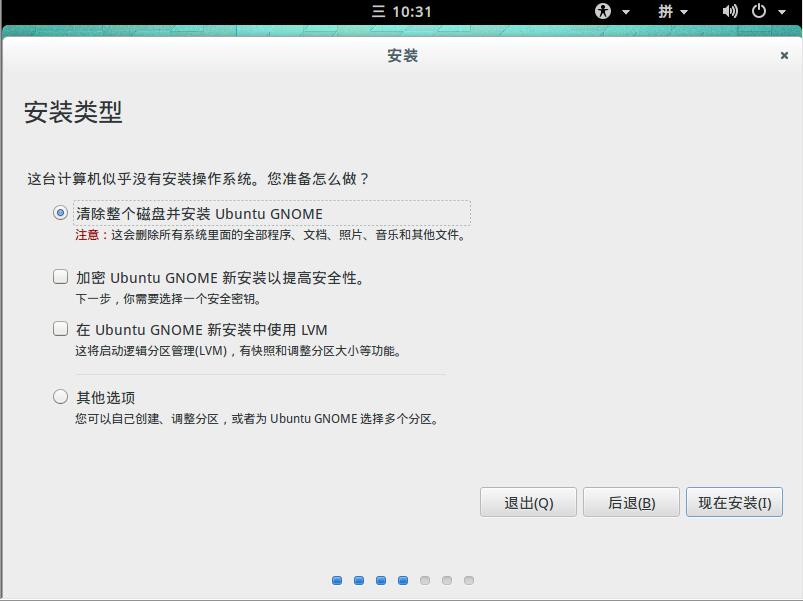The height and width of the screenshot is (601, 803).
Task: Click the volume speaker icon
Action: pos(730,11)
